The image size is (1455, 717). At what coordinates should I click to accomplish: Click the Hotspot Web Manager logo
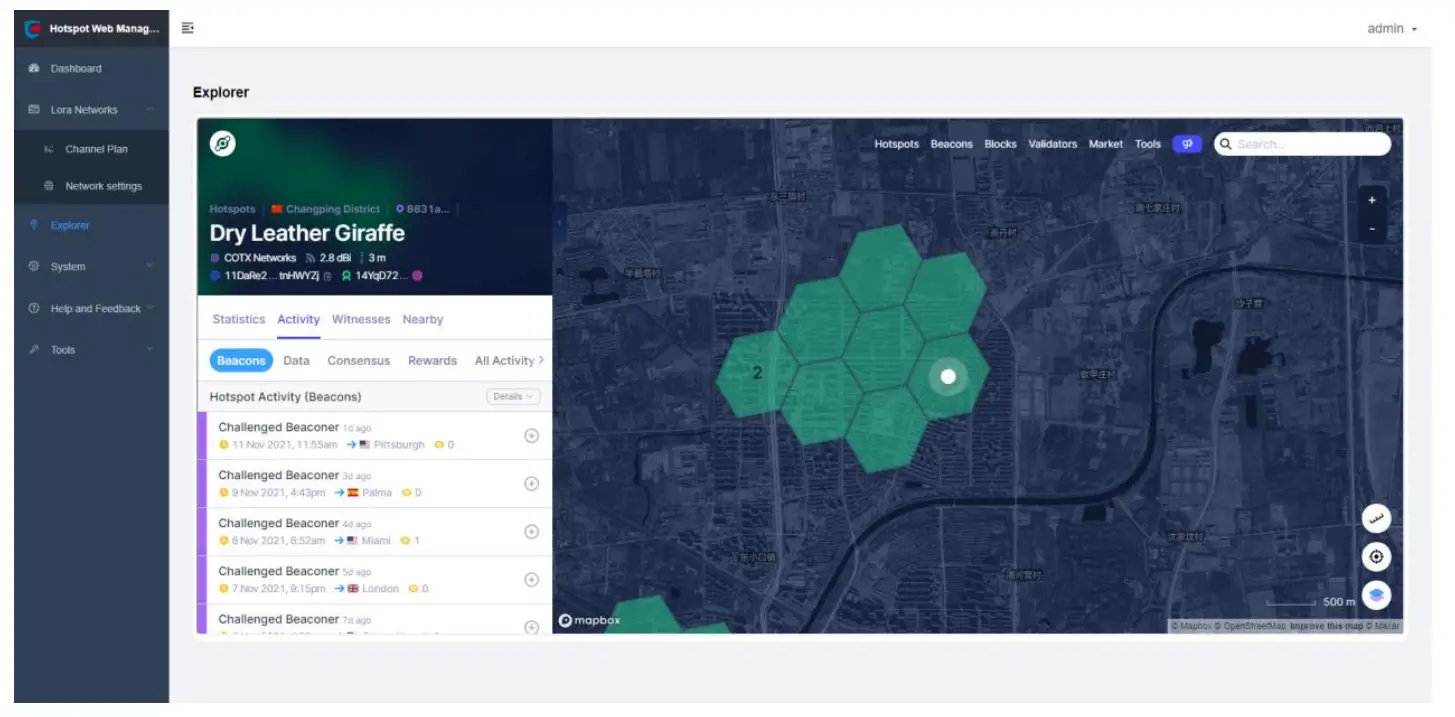point(33,29)
